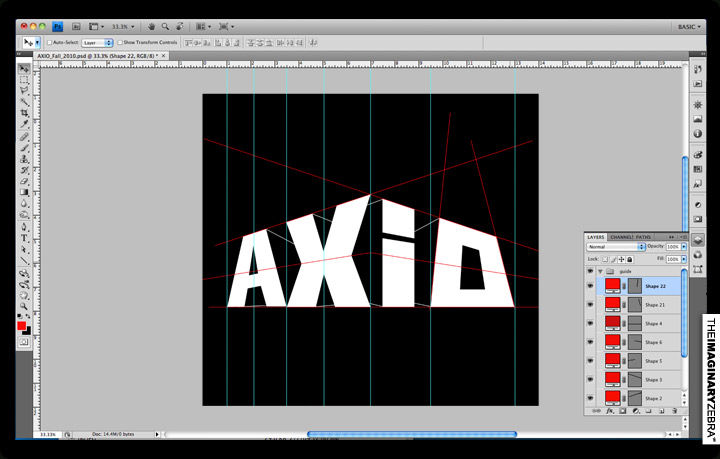Pick the Hand tool in the application bar
Image resolution: width=720 pixels, height=459 pixels.
tap(151, 26)
